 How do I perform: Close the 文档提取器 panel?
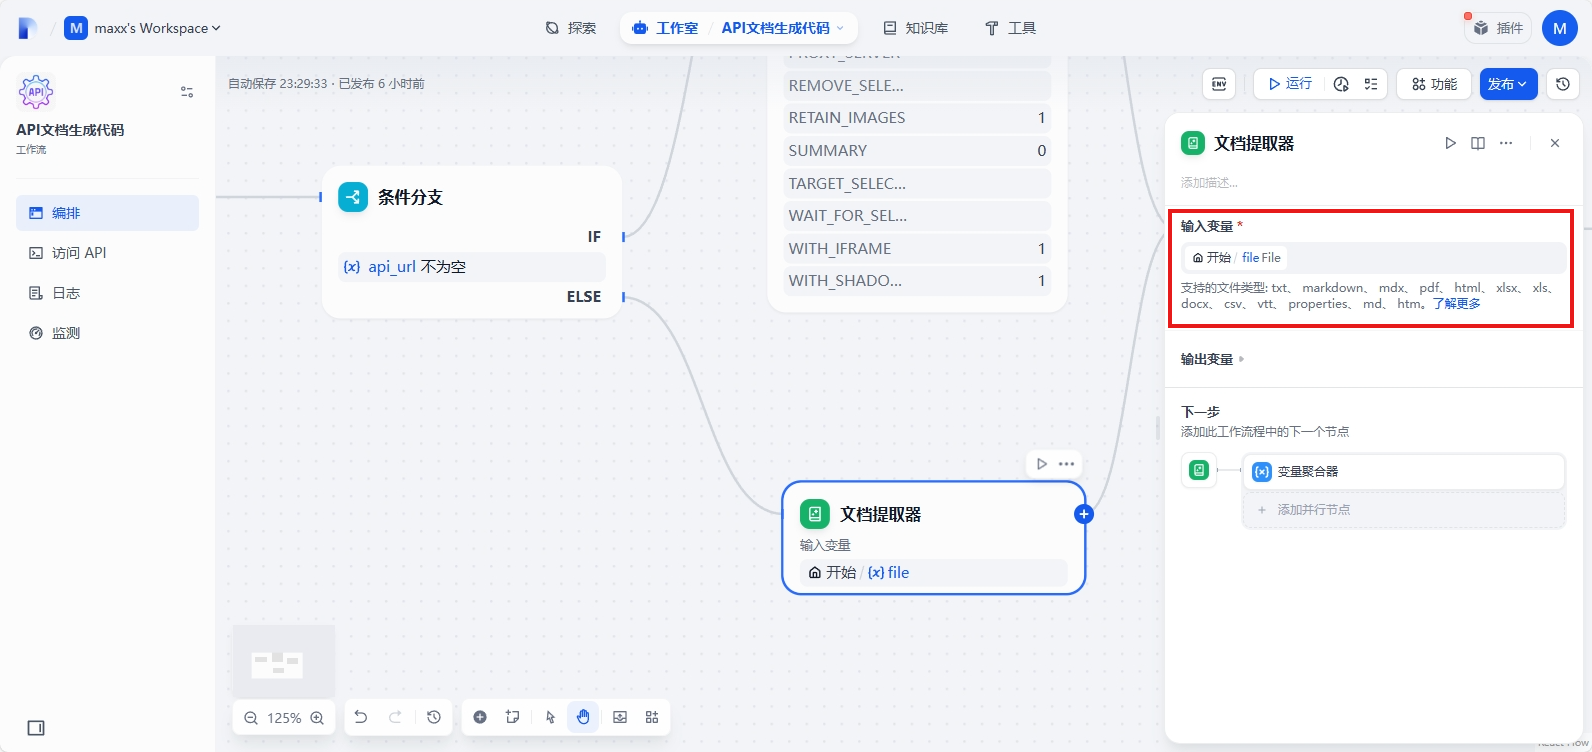click(1555, 143)
